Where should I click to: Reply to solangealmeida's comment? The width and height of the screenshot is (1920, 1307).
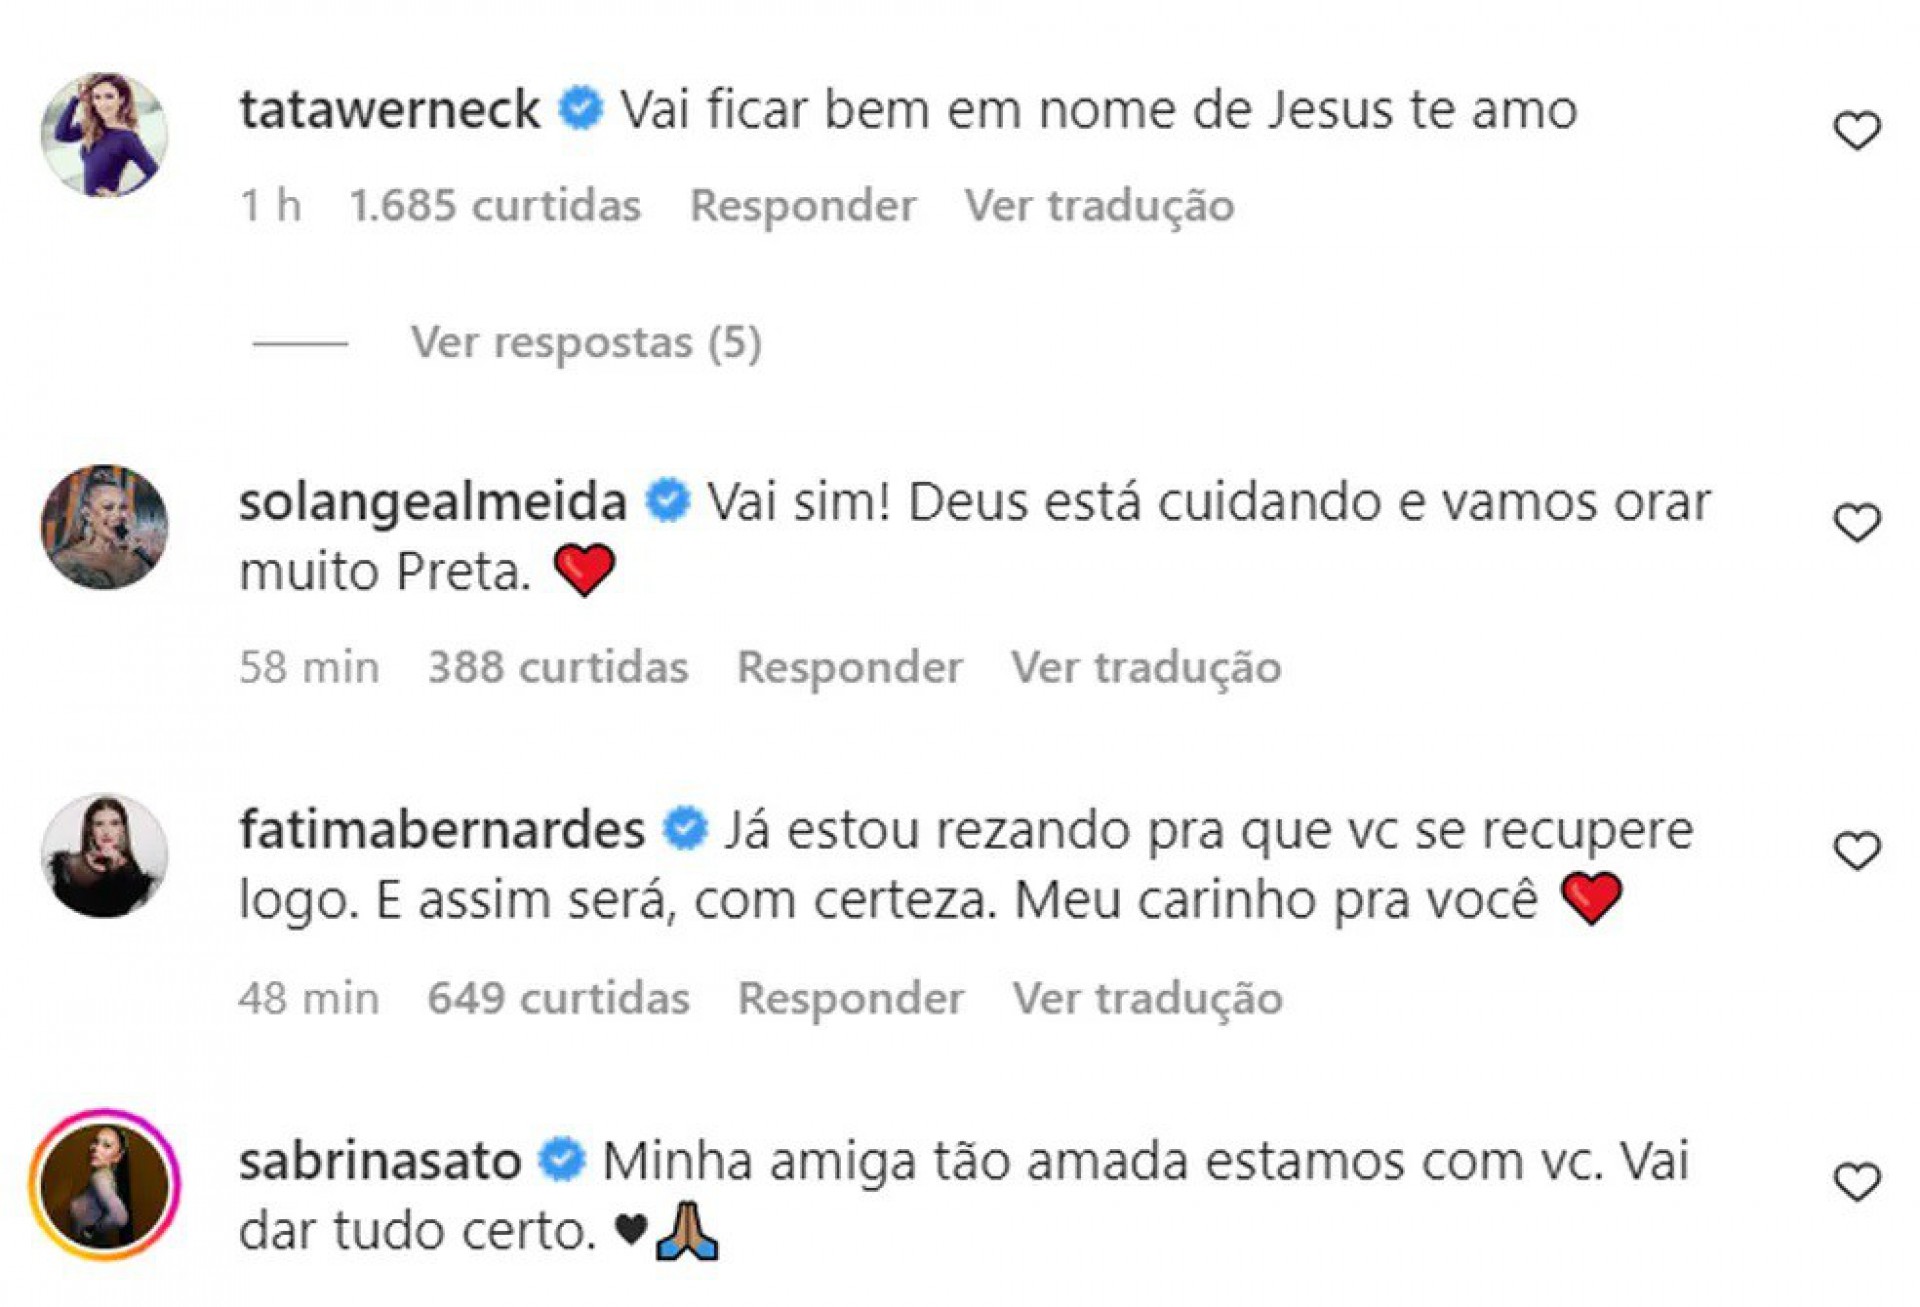(849, 667)
